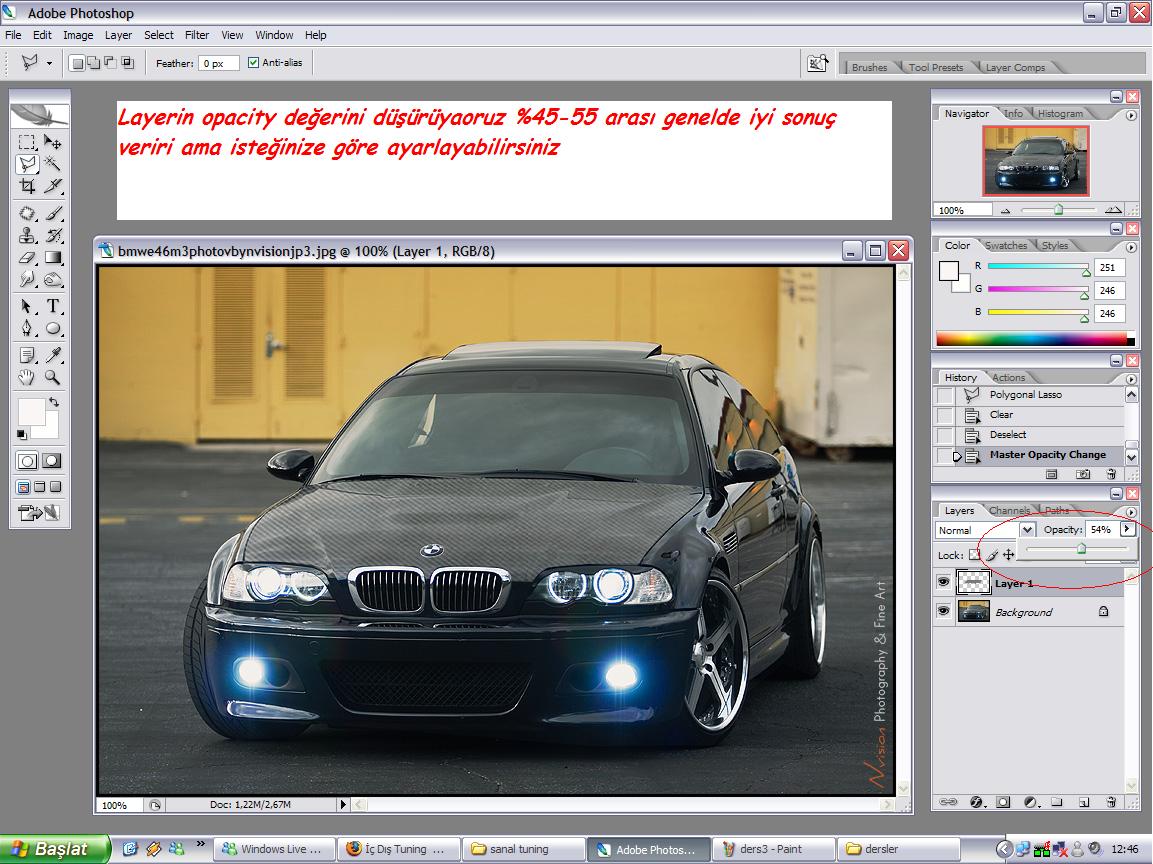Open sanal tuning folder from taskbar
Viewport: 1153px width, 864px height.
click(523, 849)
